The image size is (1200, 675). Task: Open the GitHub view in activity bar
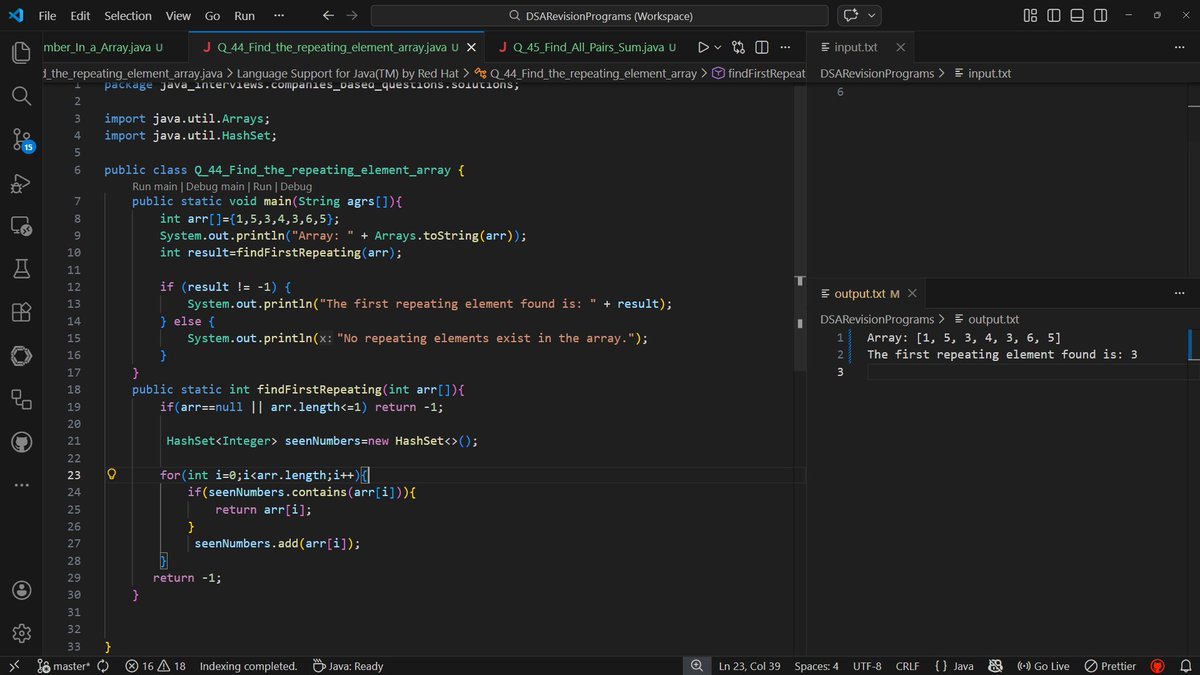tap(22, 441)
